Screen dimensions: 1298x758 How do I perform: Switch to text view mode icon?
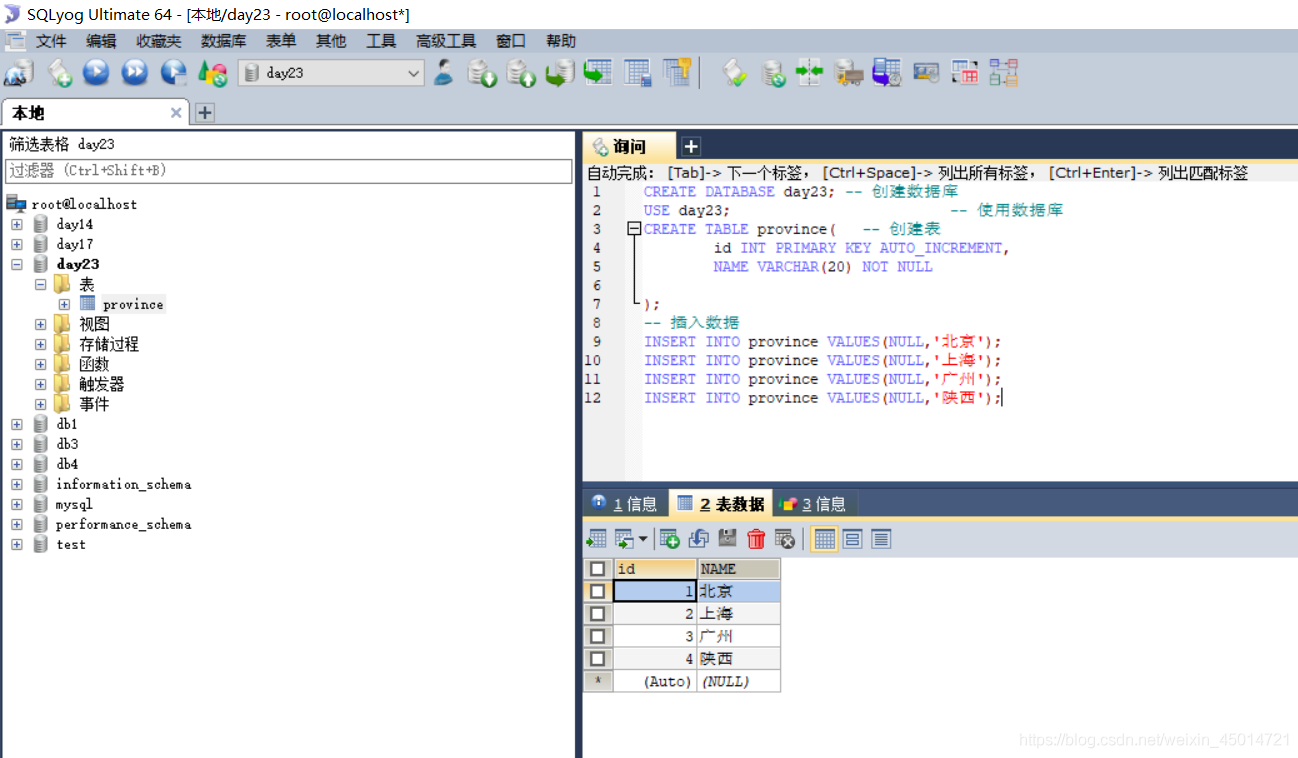881,539
